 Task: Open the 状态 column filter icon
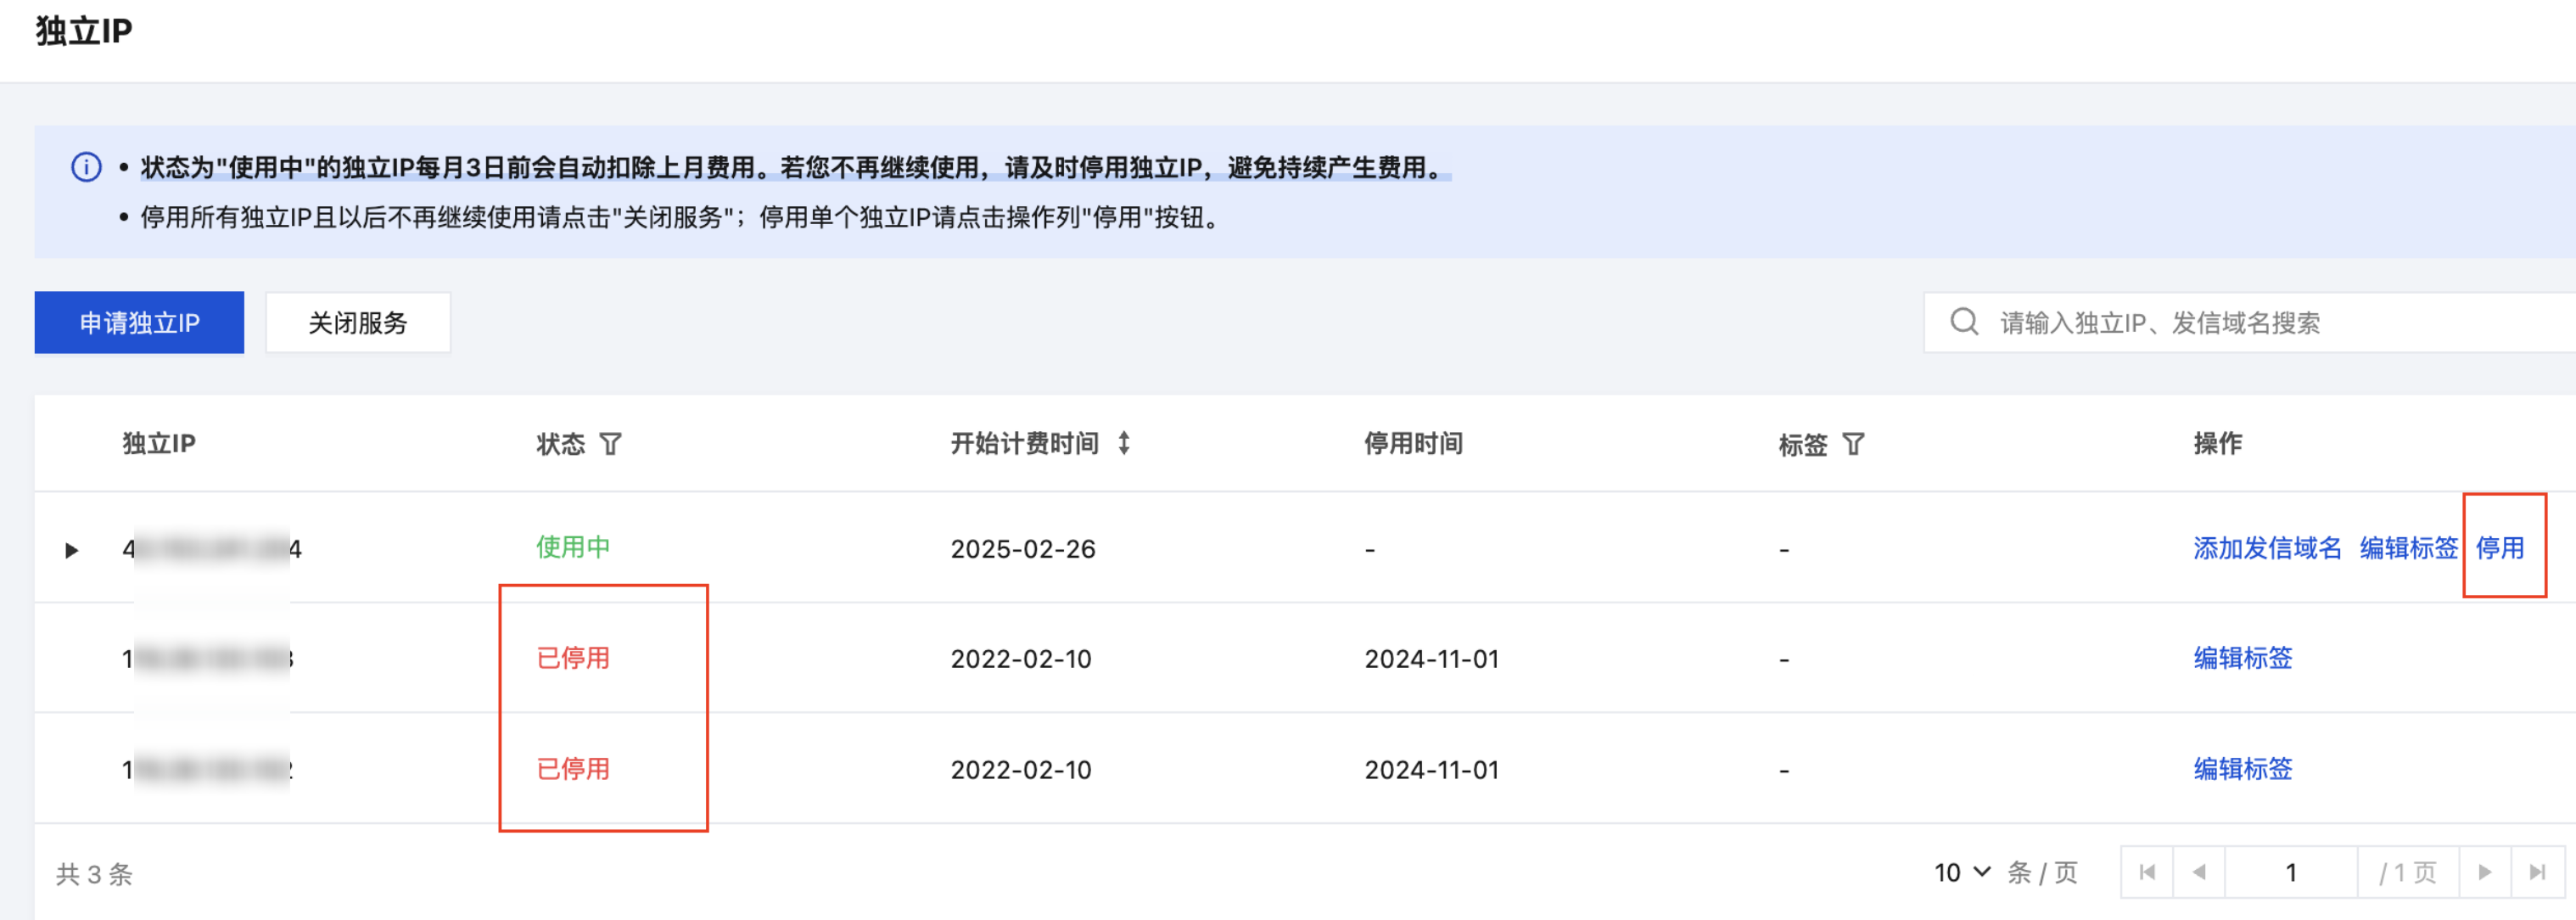coord(610,444)
